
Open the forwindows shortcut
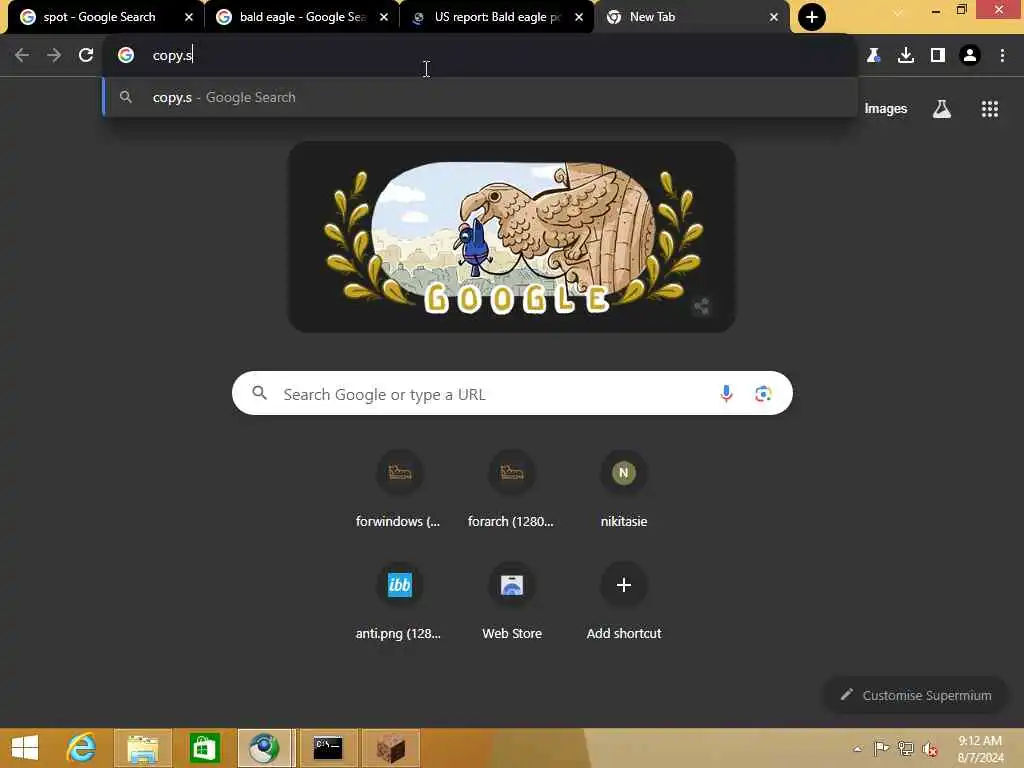[399, 489]
